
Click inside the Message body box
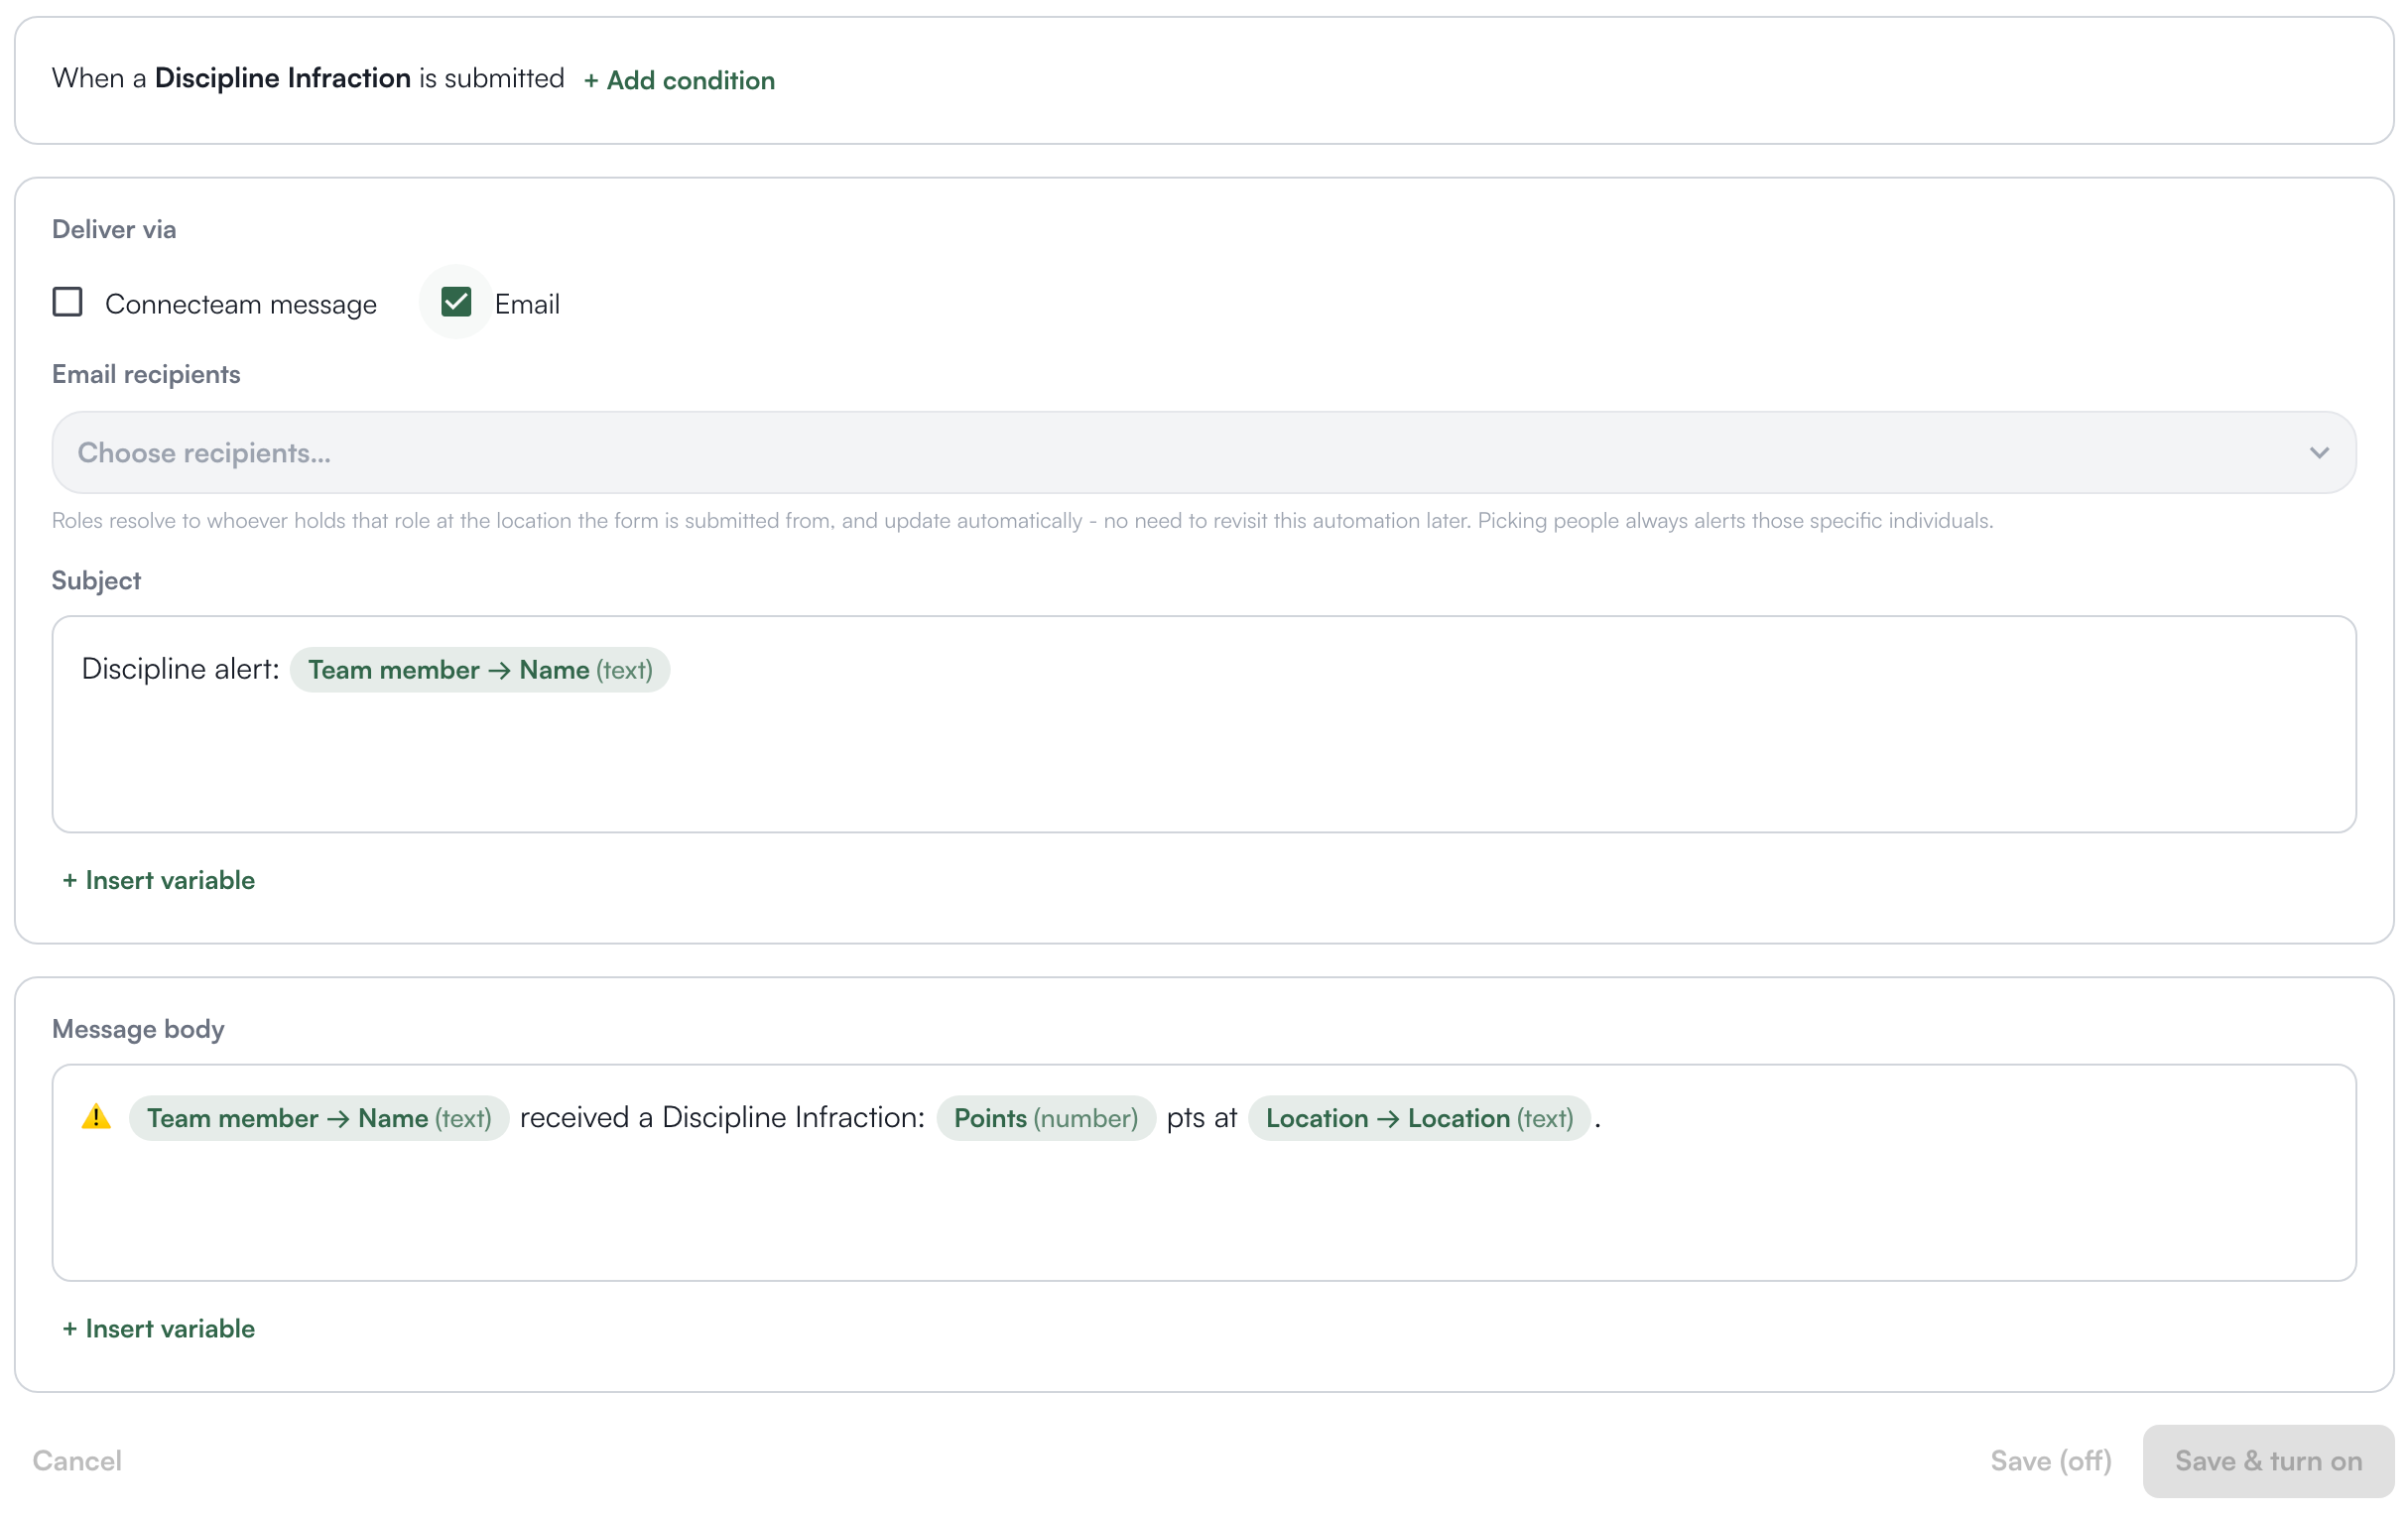click(x=1203, y=1173)
